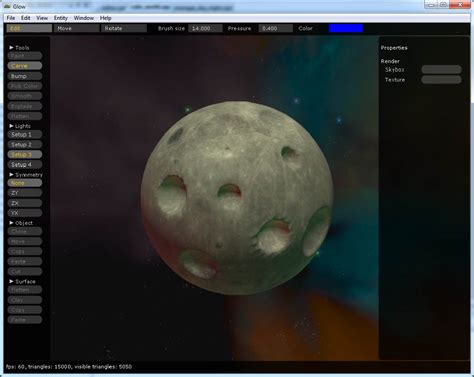Click the Move button under Object
474x377 pixels.
point(25,241)
